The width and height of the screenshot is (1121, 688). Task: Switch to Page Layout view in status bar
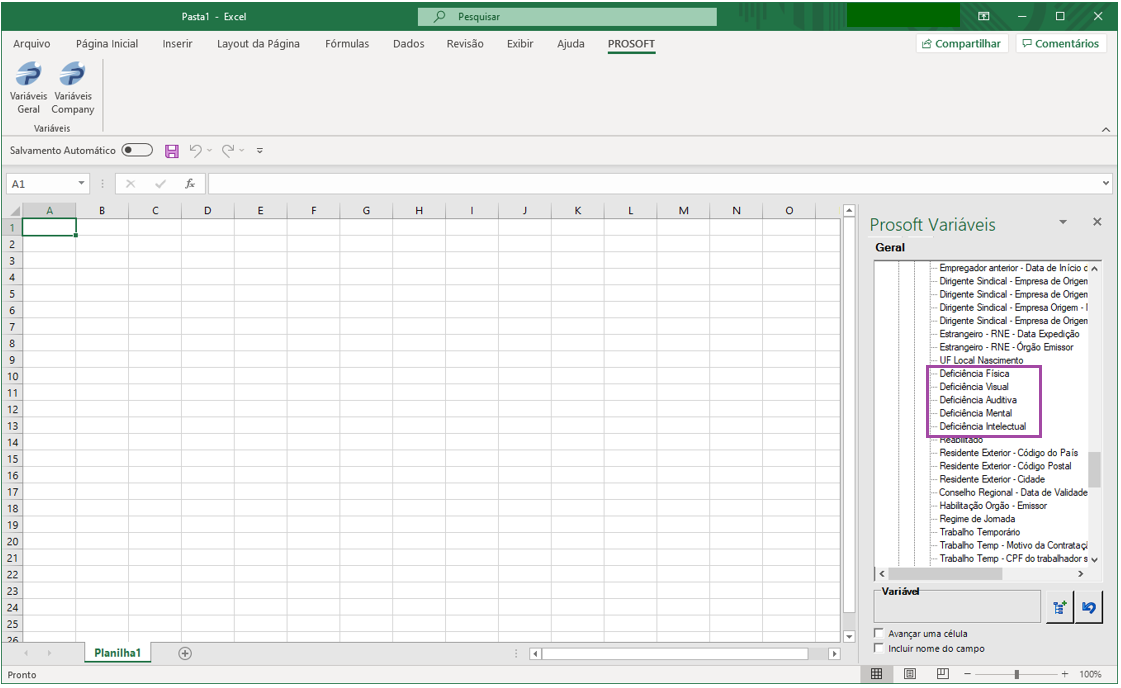tap(909, 674)
